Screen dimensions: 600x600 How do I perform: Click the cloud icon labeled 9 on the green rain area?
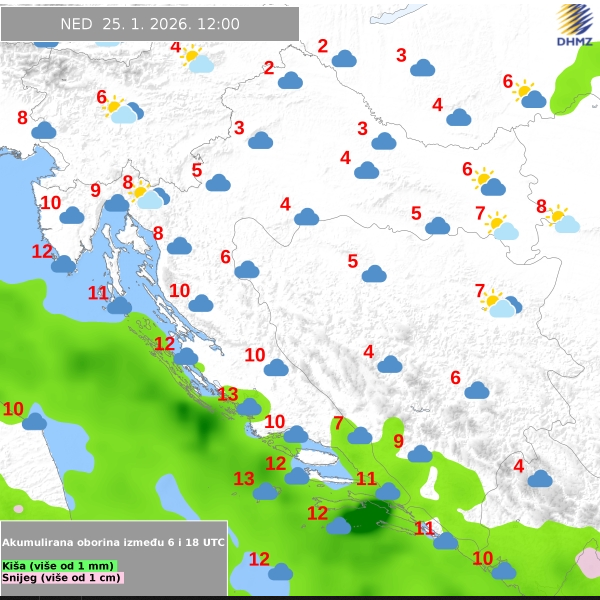420,453
